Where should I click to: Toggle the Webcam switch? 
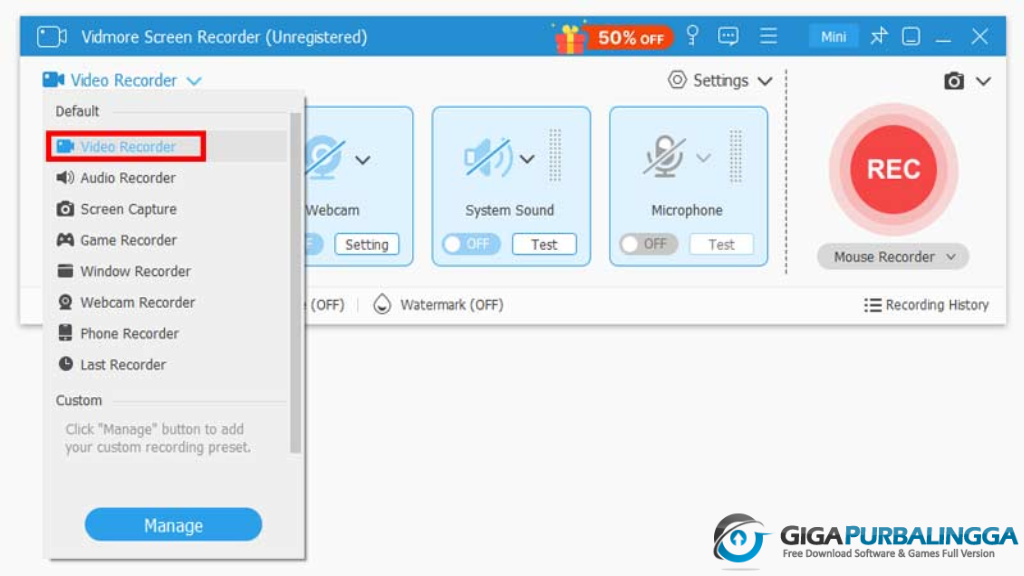(x=313, y=244)
